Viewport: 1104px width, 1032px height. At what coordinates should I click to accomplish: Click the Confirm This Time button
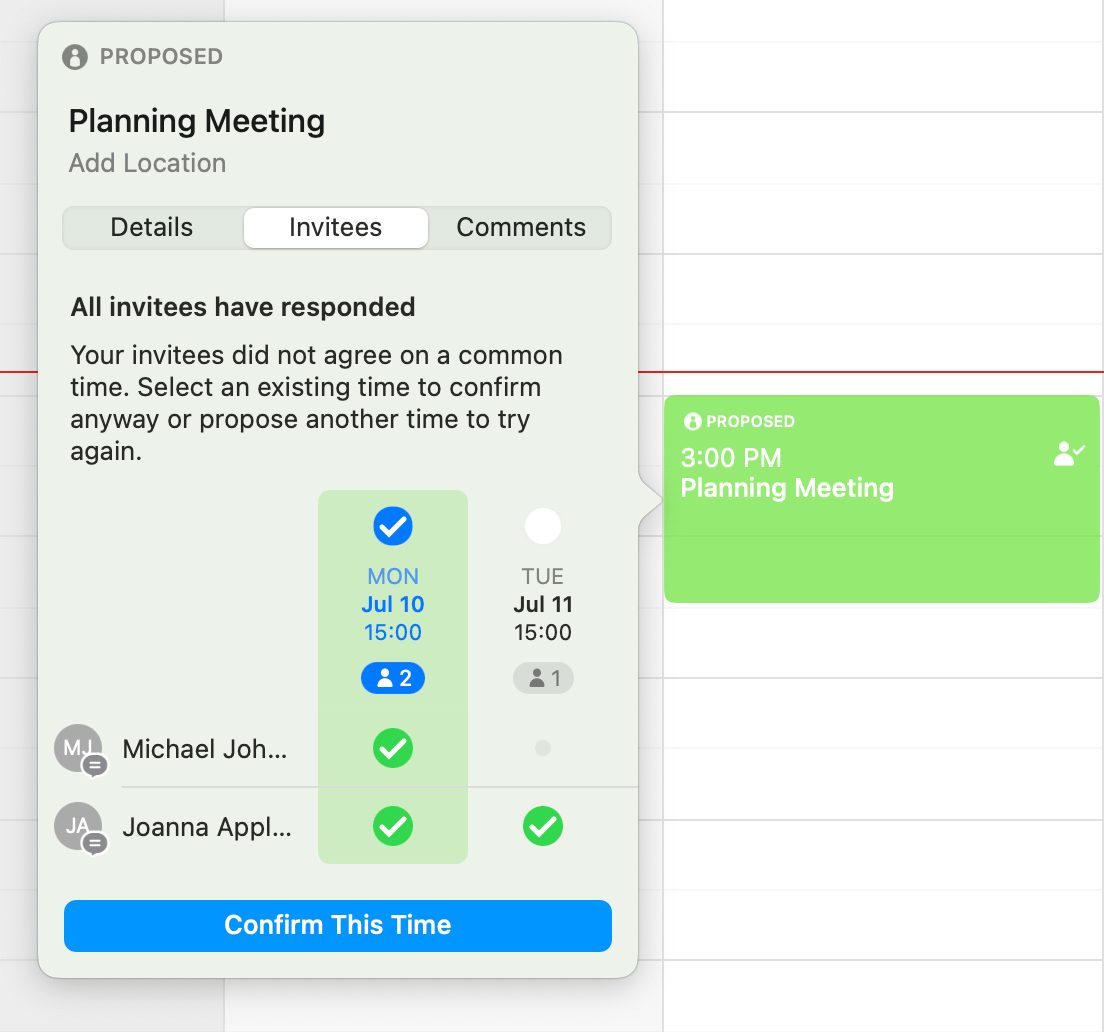point(338,926)
